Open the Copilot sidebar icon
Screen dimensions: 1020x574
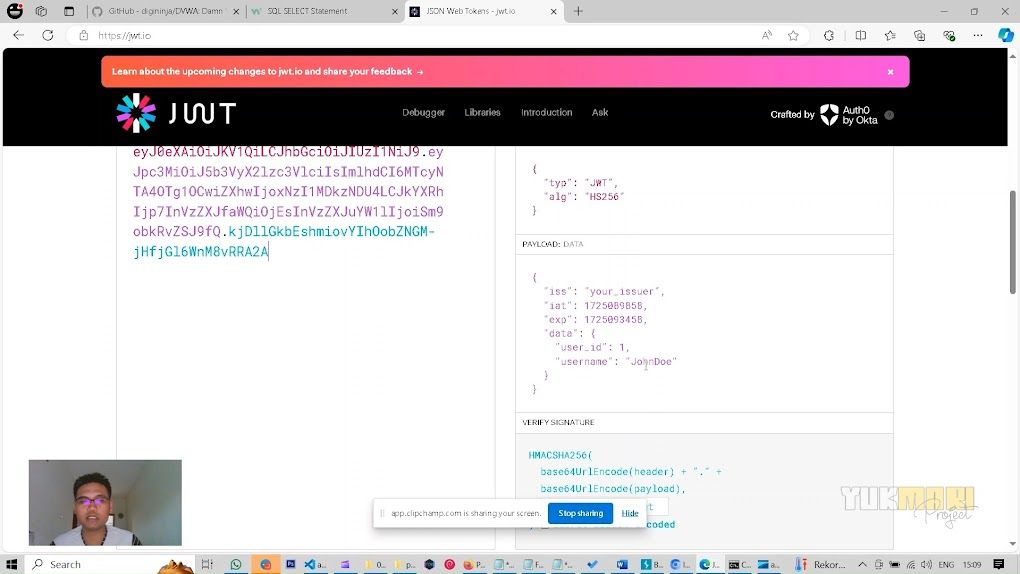1006,35
